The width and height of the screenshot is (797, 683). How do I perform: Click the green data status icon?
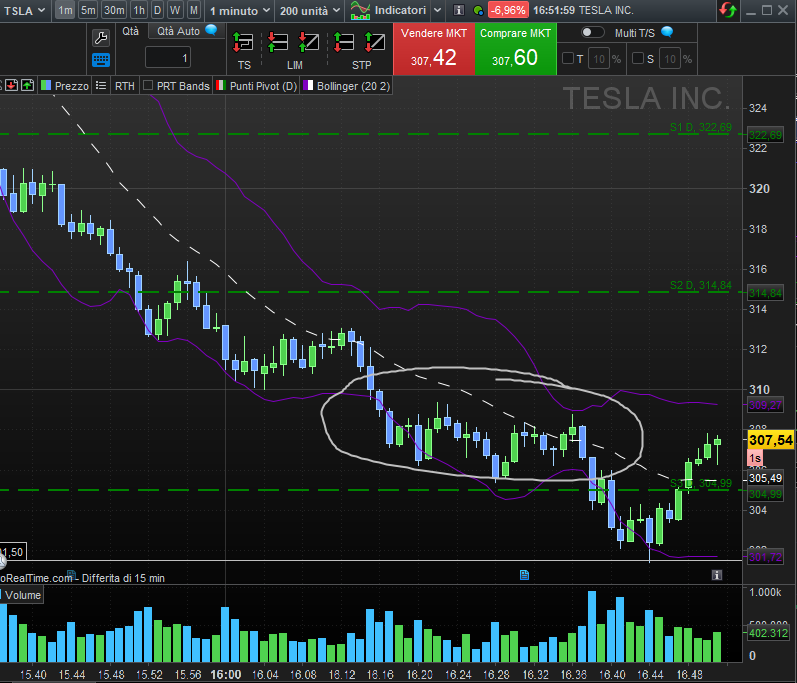coord(478,10)
